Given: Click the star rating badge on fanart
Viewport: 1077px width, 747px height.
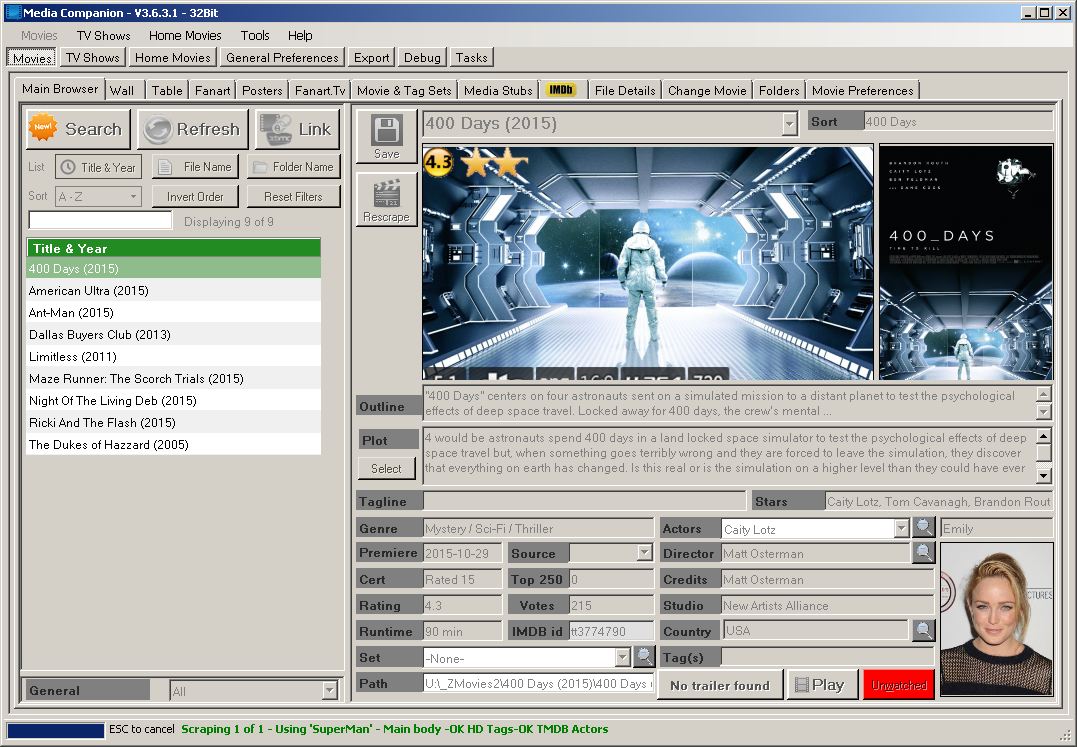Looking at the screenshot, I should 438,163.
